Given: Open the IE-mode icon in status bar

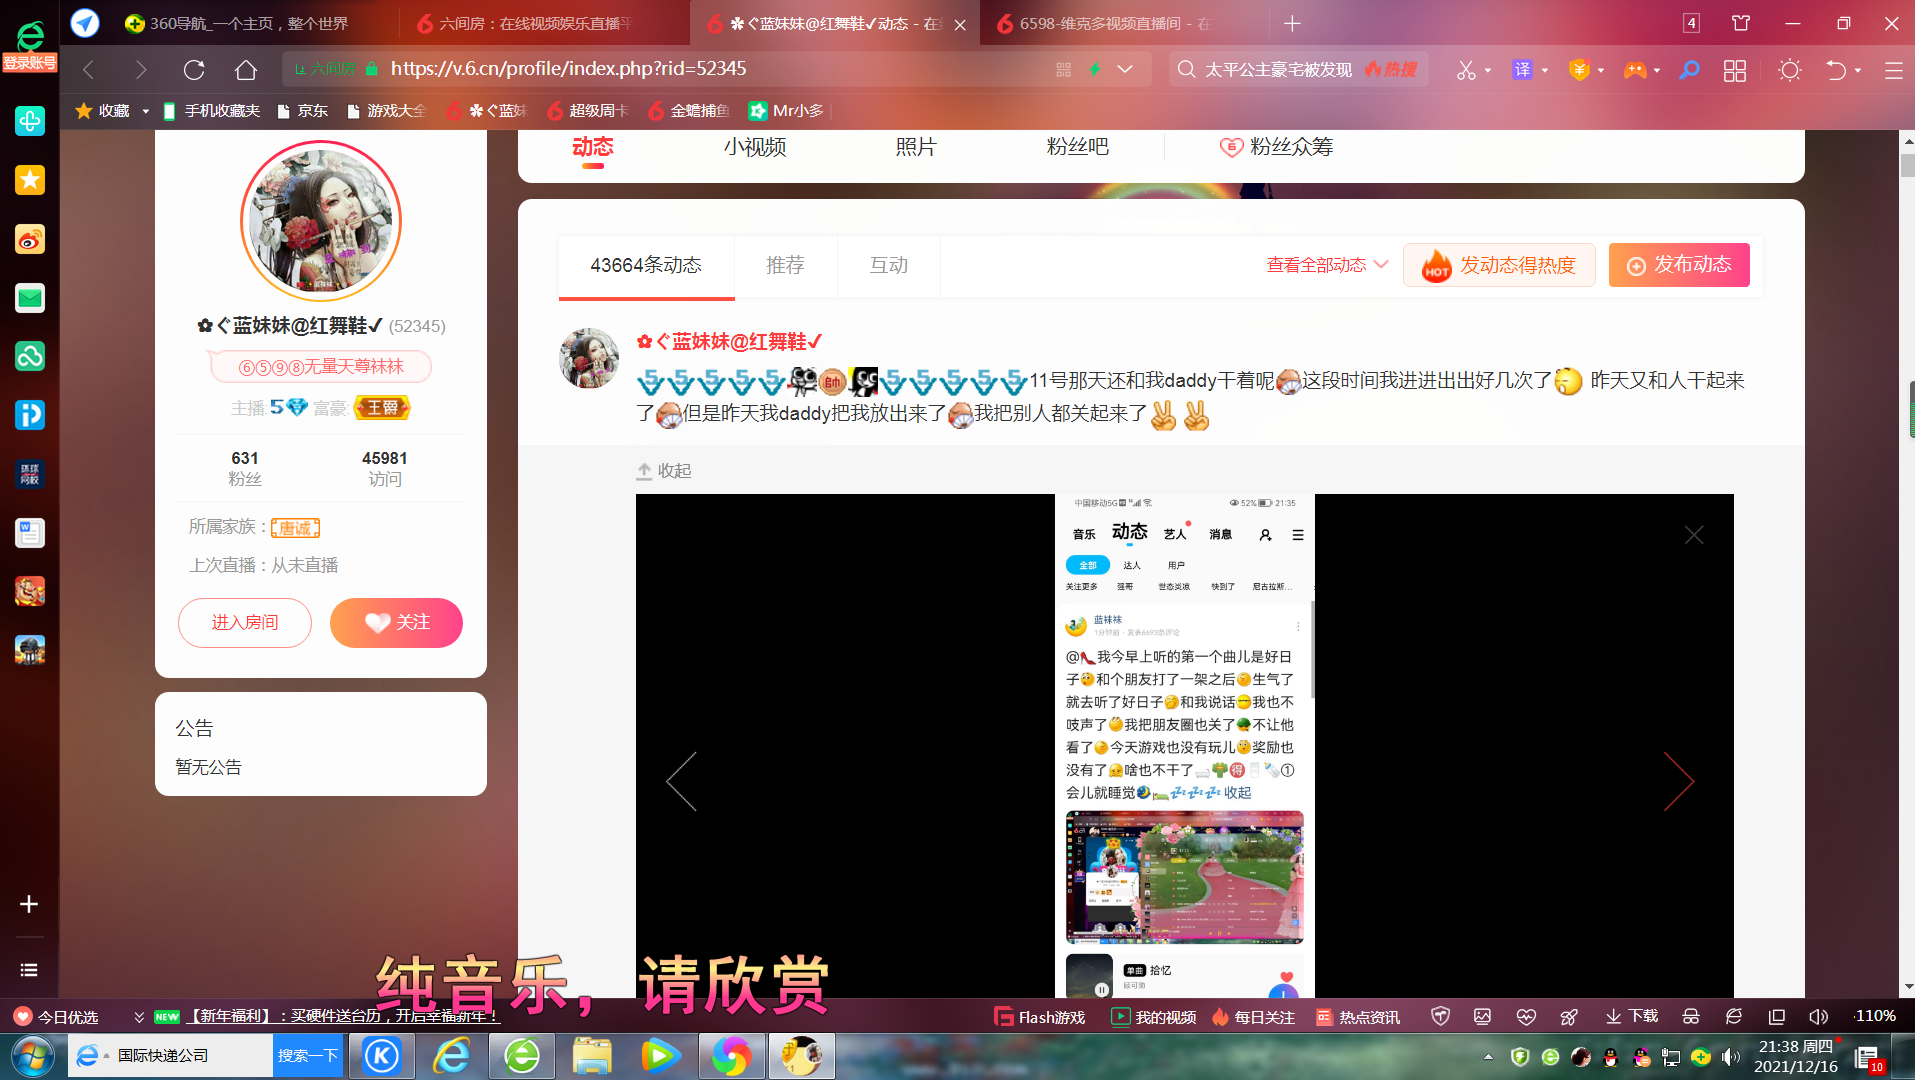Looking at the screenshot, I should coord(1734,1016).
